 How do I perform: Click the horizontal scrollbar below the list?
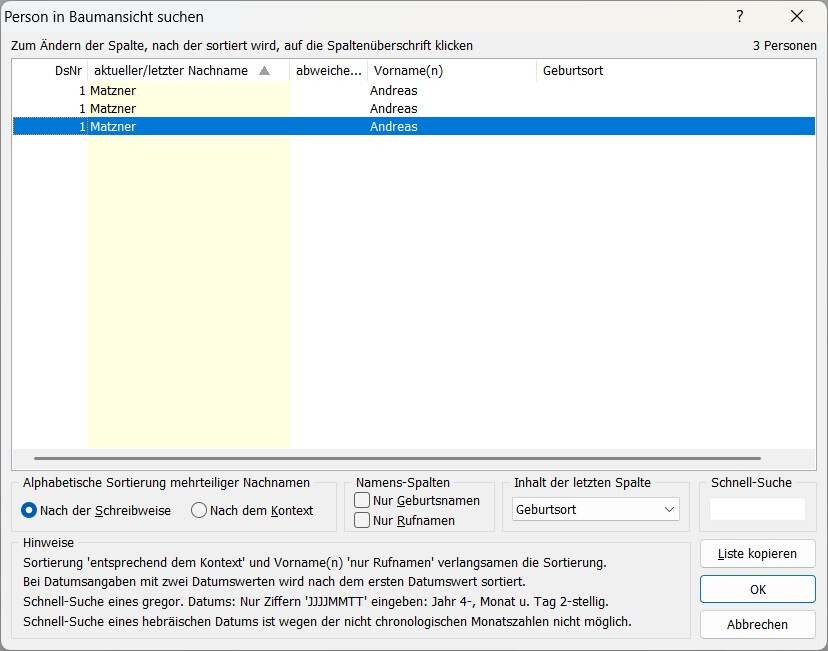tap(397, 458)
